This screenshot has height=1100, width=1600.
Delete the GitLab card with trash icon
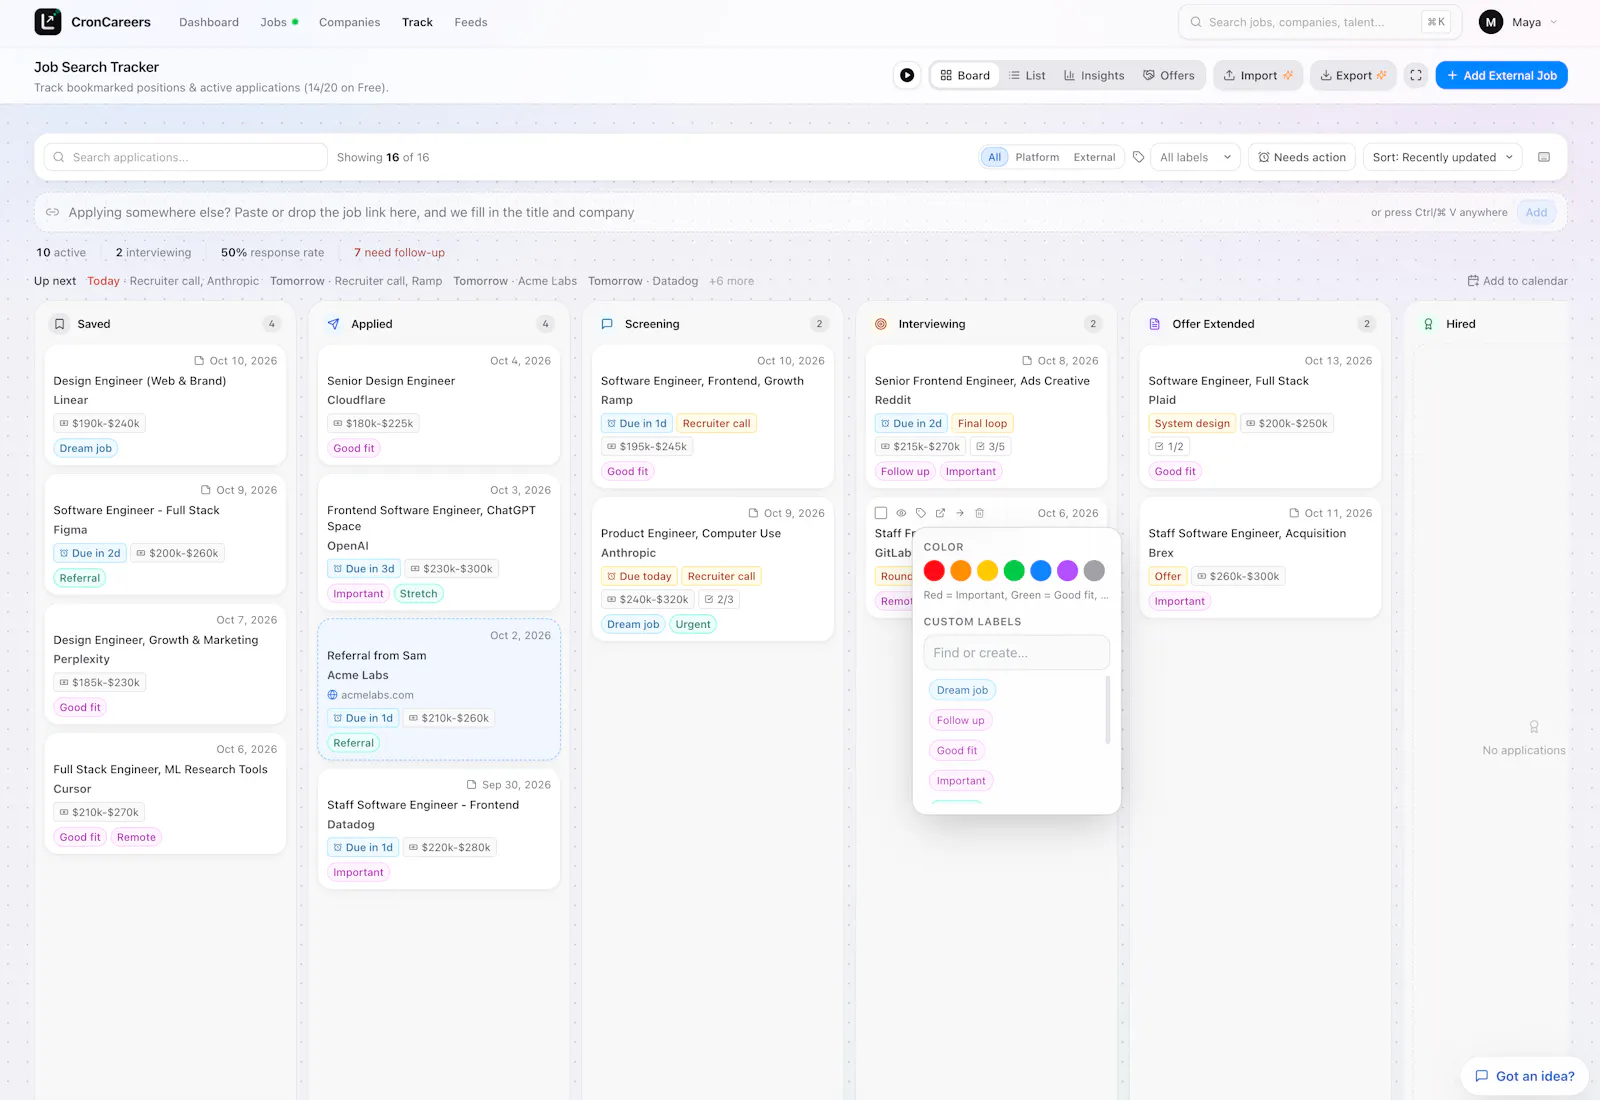(x=980, y=513)
